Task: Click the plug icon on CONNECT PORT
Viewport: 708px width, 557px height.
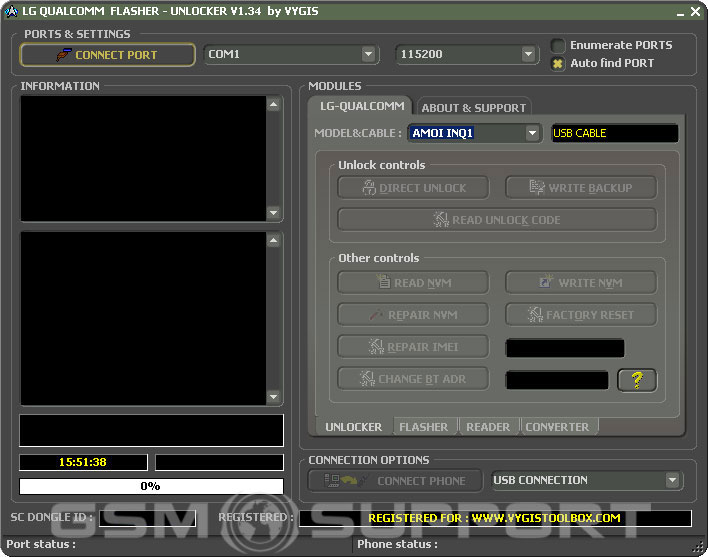Action: (x=64, y=55)
